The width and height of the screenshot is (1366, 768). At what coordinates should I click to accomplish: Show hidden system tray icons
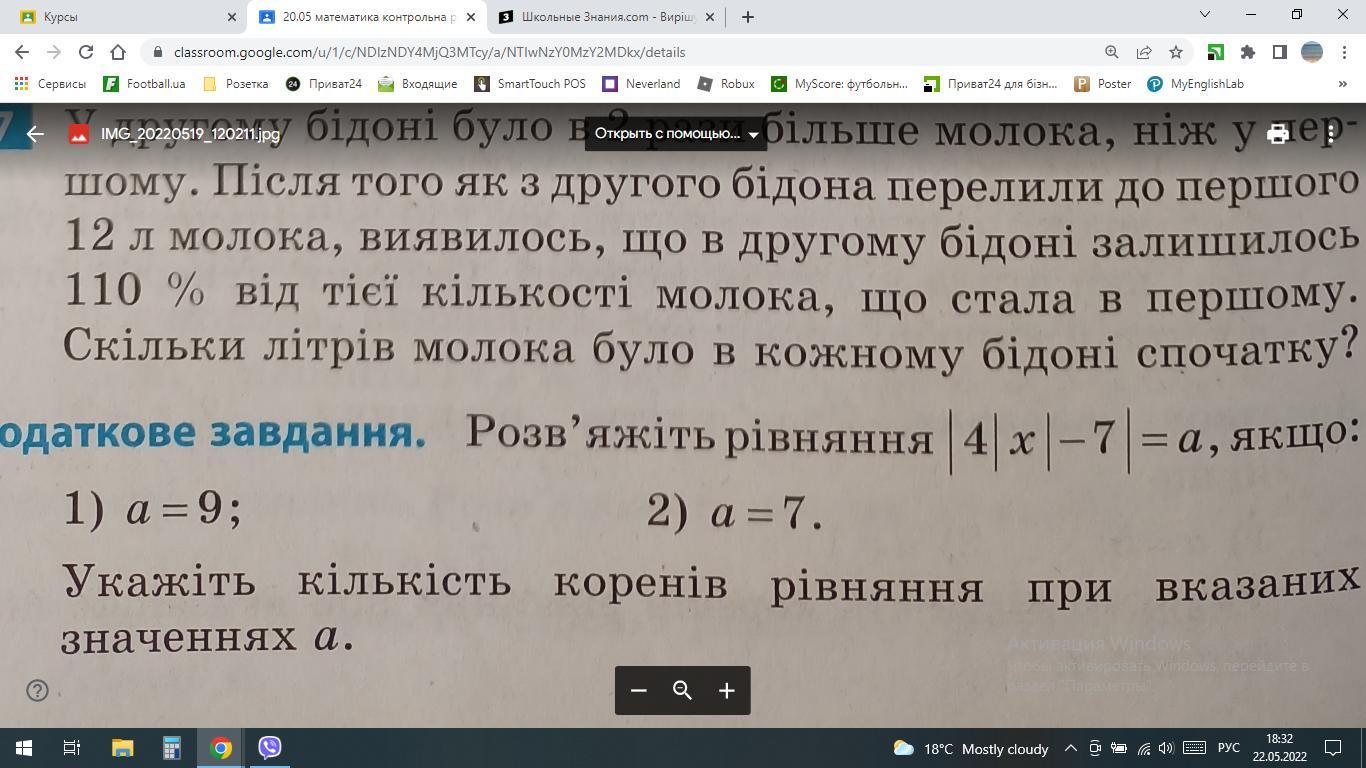coord(1070,748)
